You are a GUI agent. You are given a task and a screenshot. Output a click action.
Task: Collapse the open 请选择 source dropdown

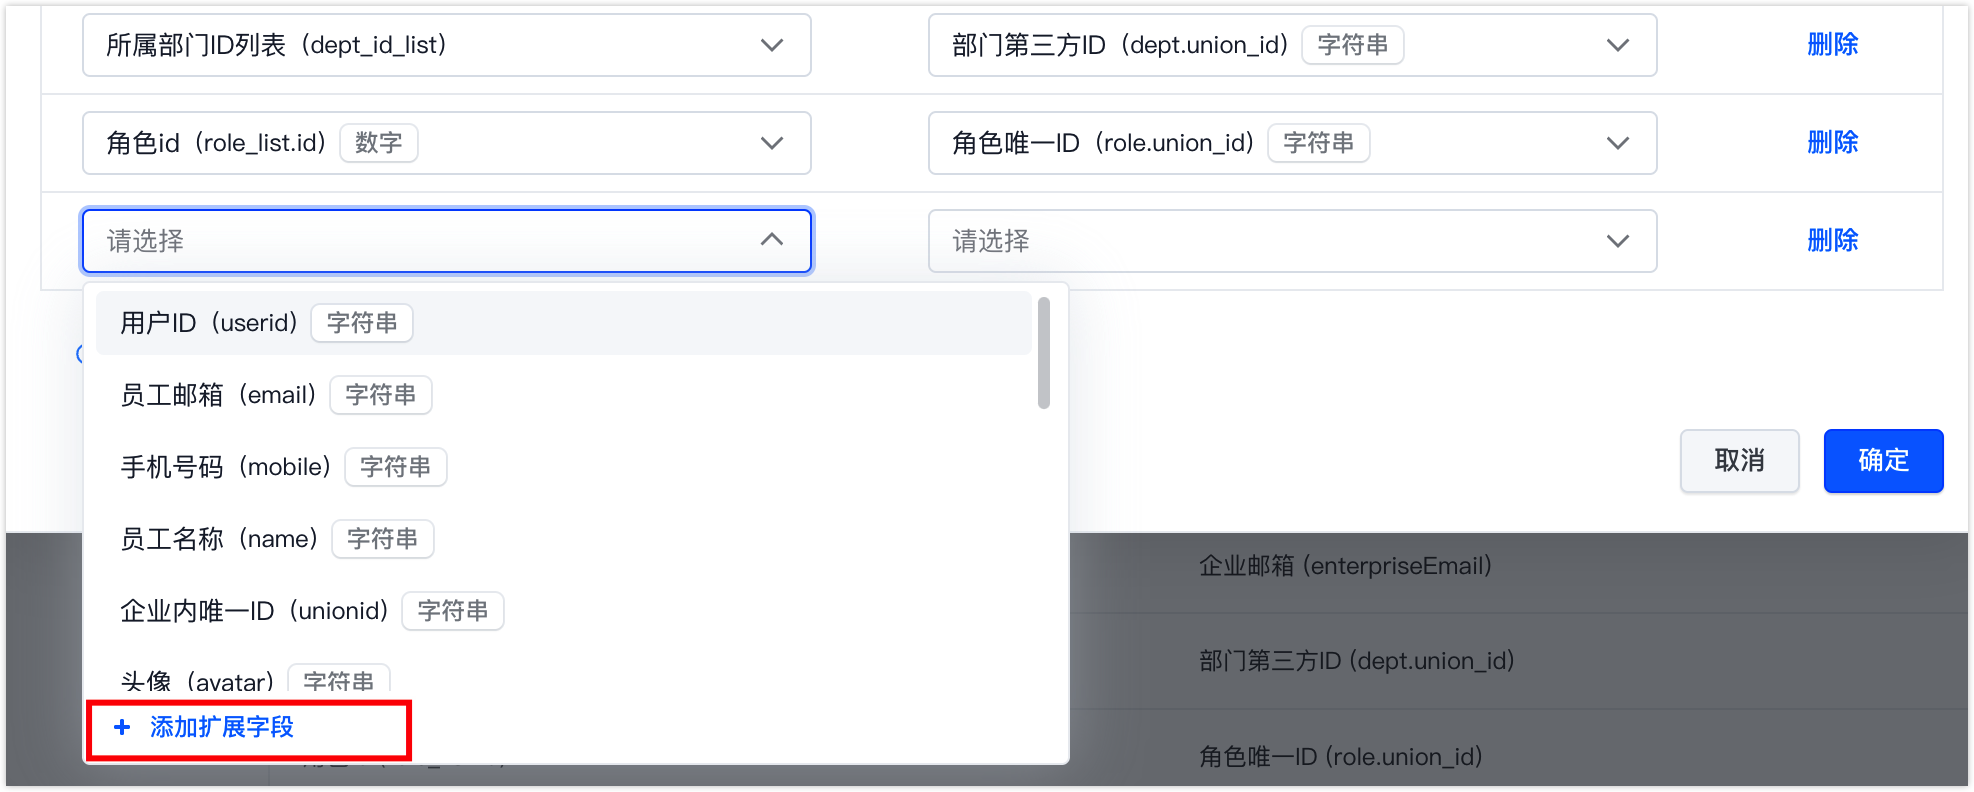[x=446, y=241]
